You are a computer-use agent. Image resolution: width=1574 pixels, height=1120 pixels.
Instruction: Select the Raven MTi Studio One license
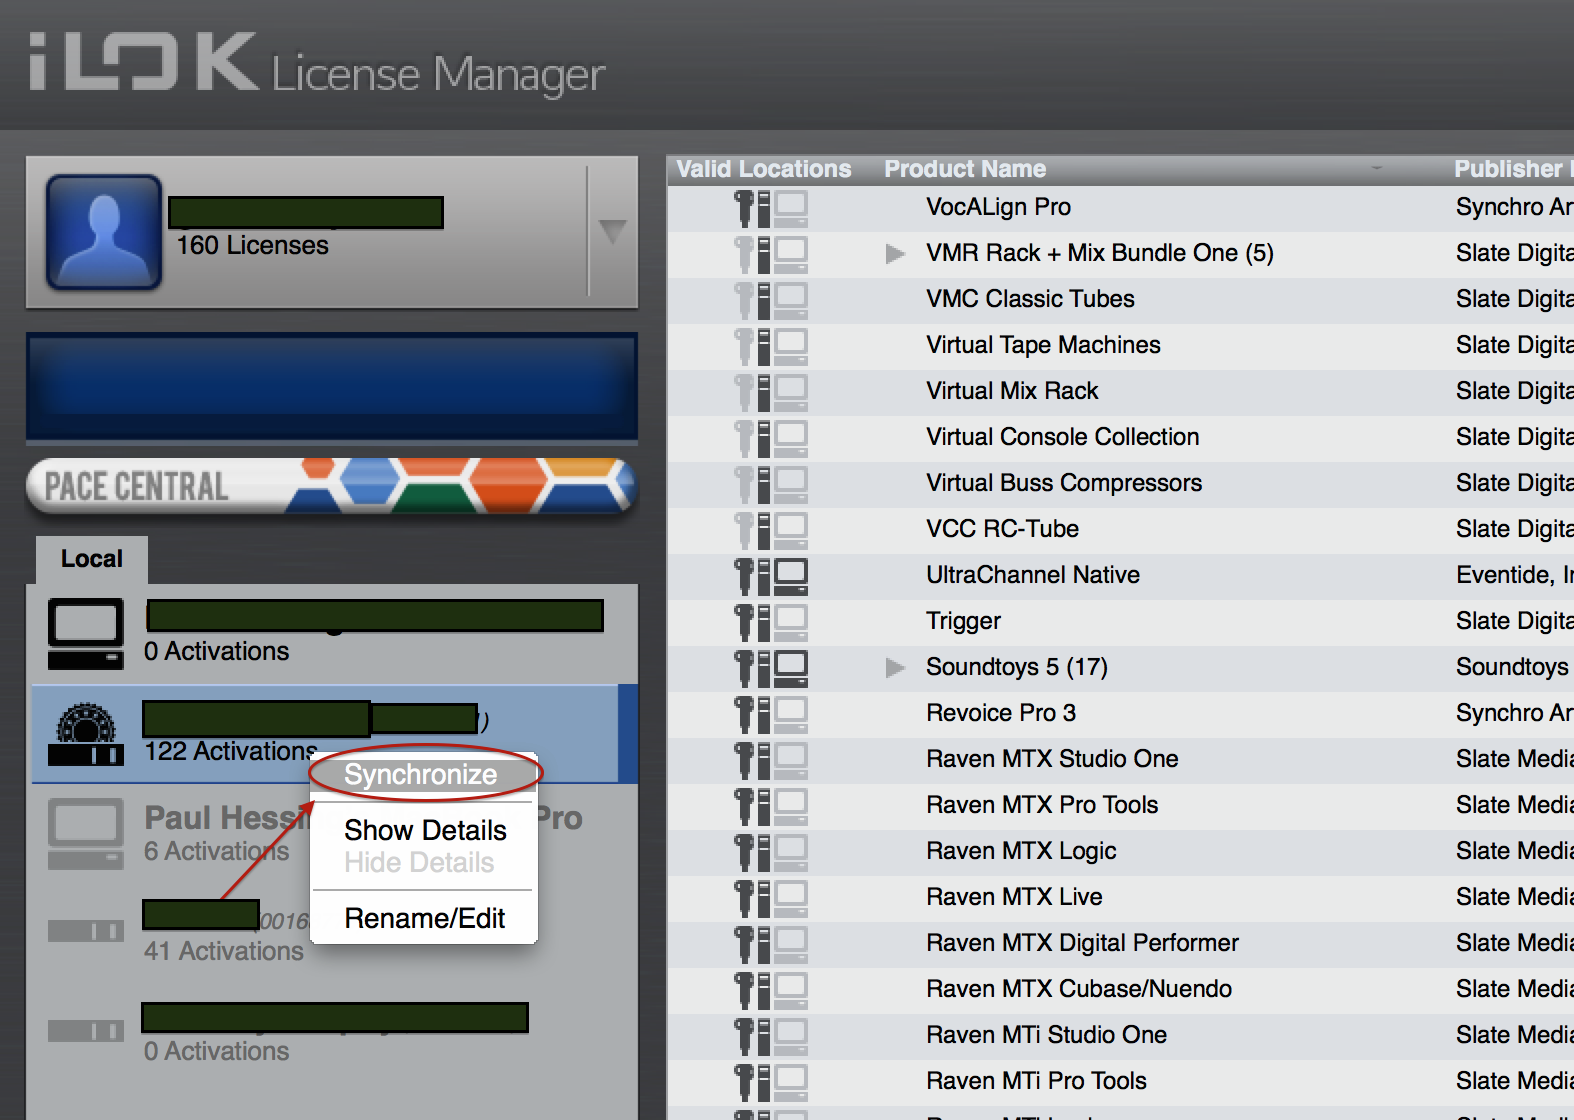(x=1121, y=1036)
